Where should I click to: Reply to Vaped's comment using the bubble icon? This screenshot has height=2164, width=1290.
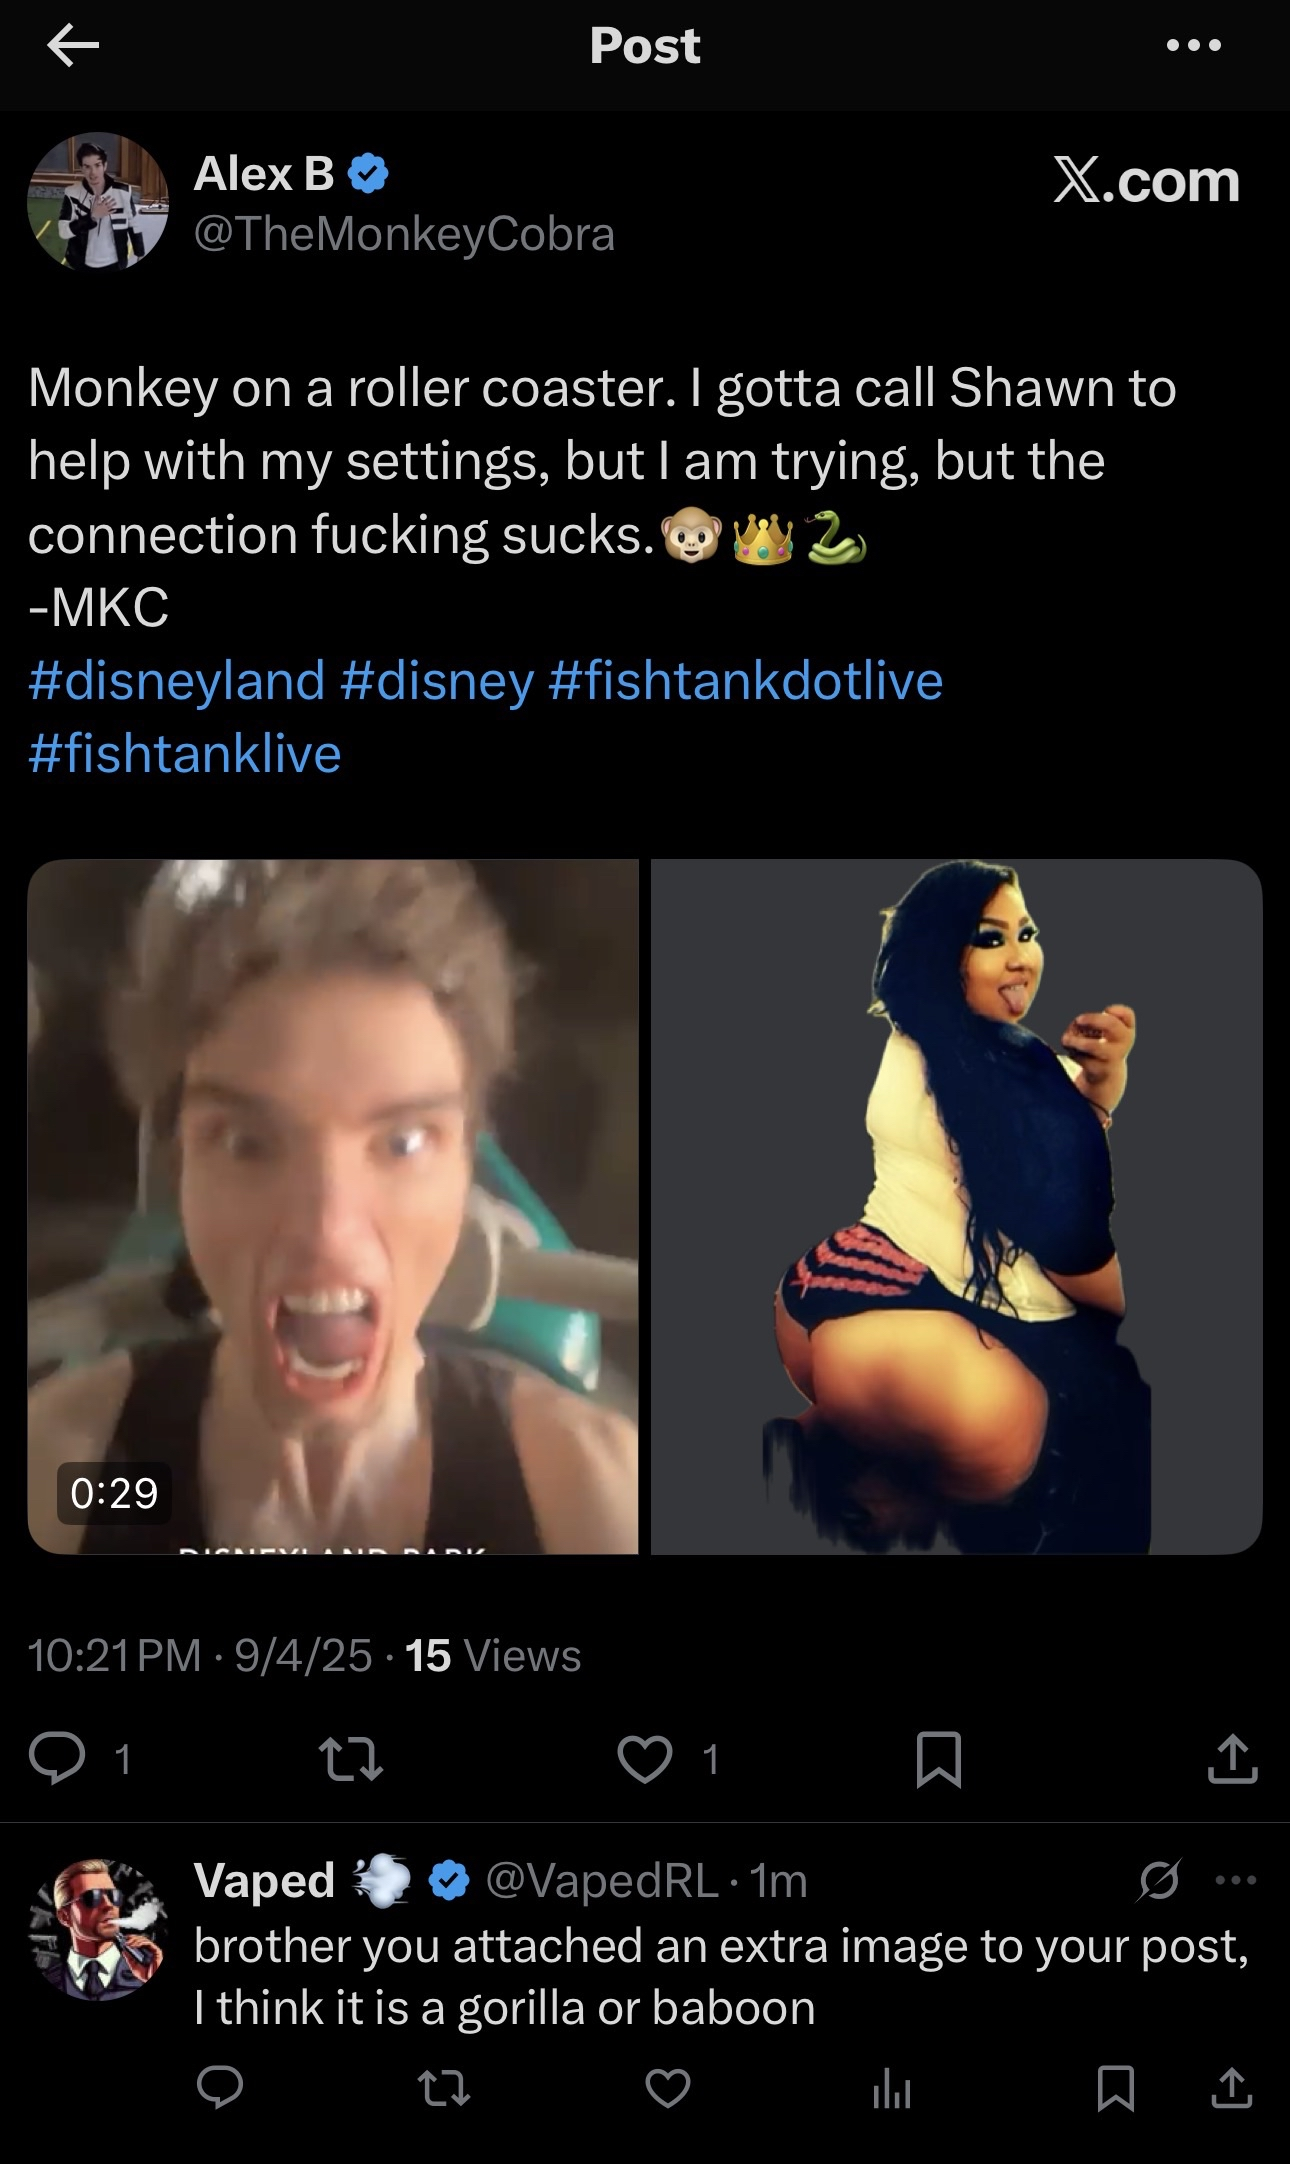pos(220,2088)
